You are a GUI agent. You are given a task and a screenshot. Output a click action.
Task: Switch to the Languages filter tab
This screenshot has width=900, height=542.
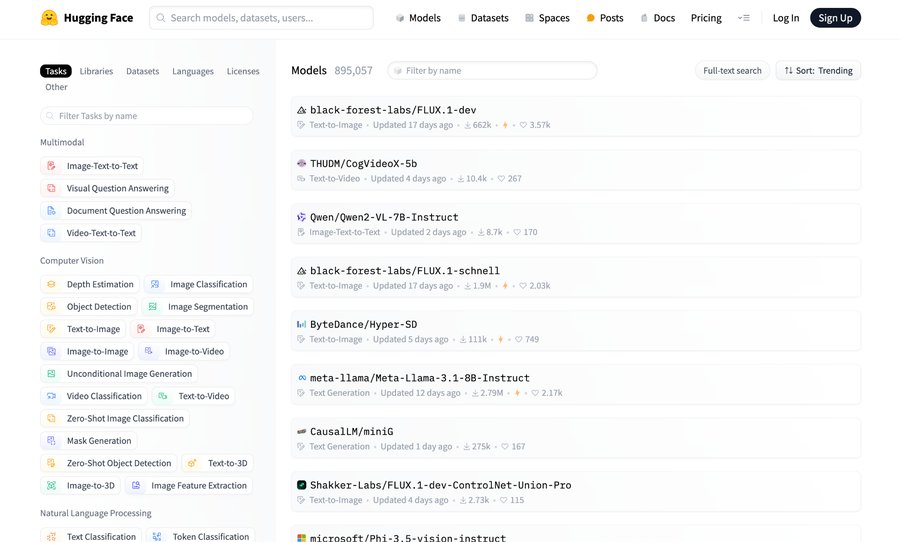click(x=193, y=71)
